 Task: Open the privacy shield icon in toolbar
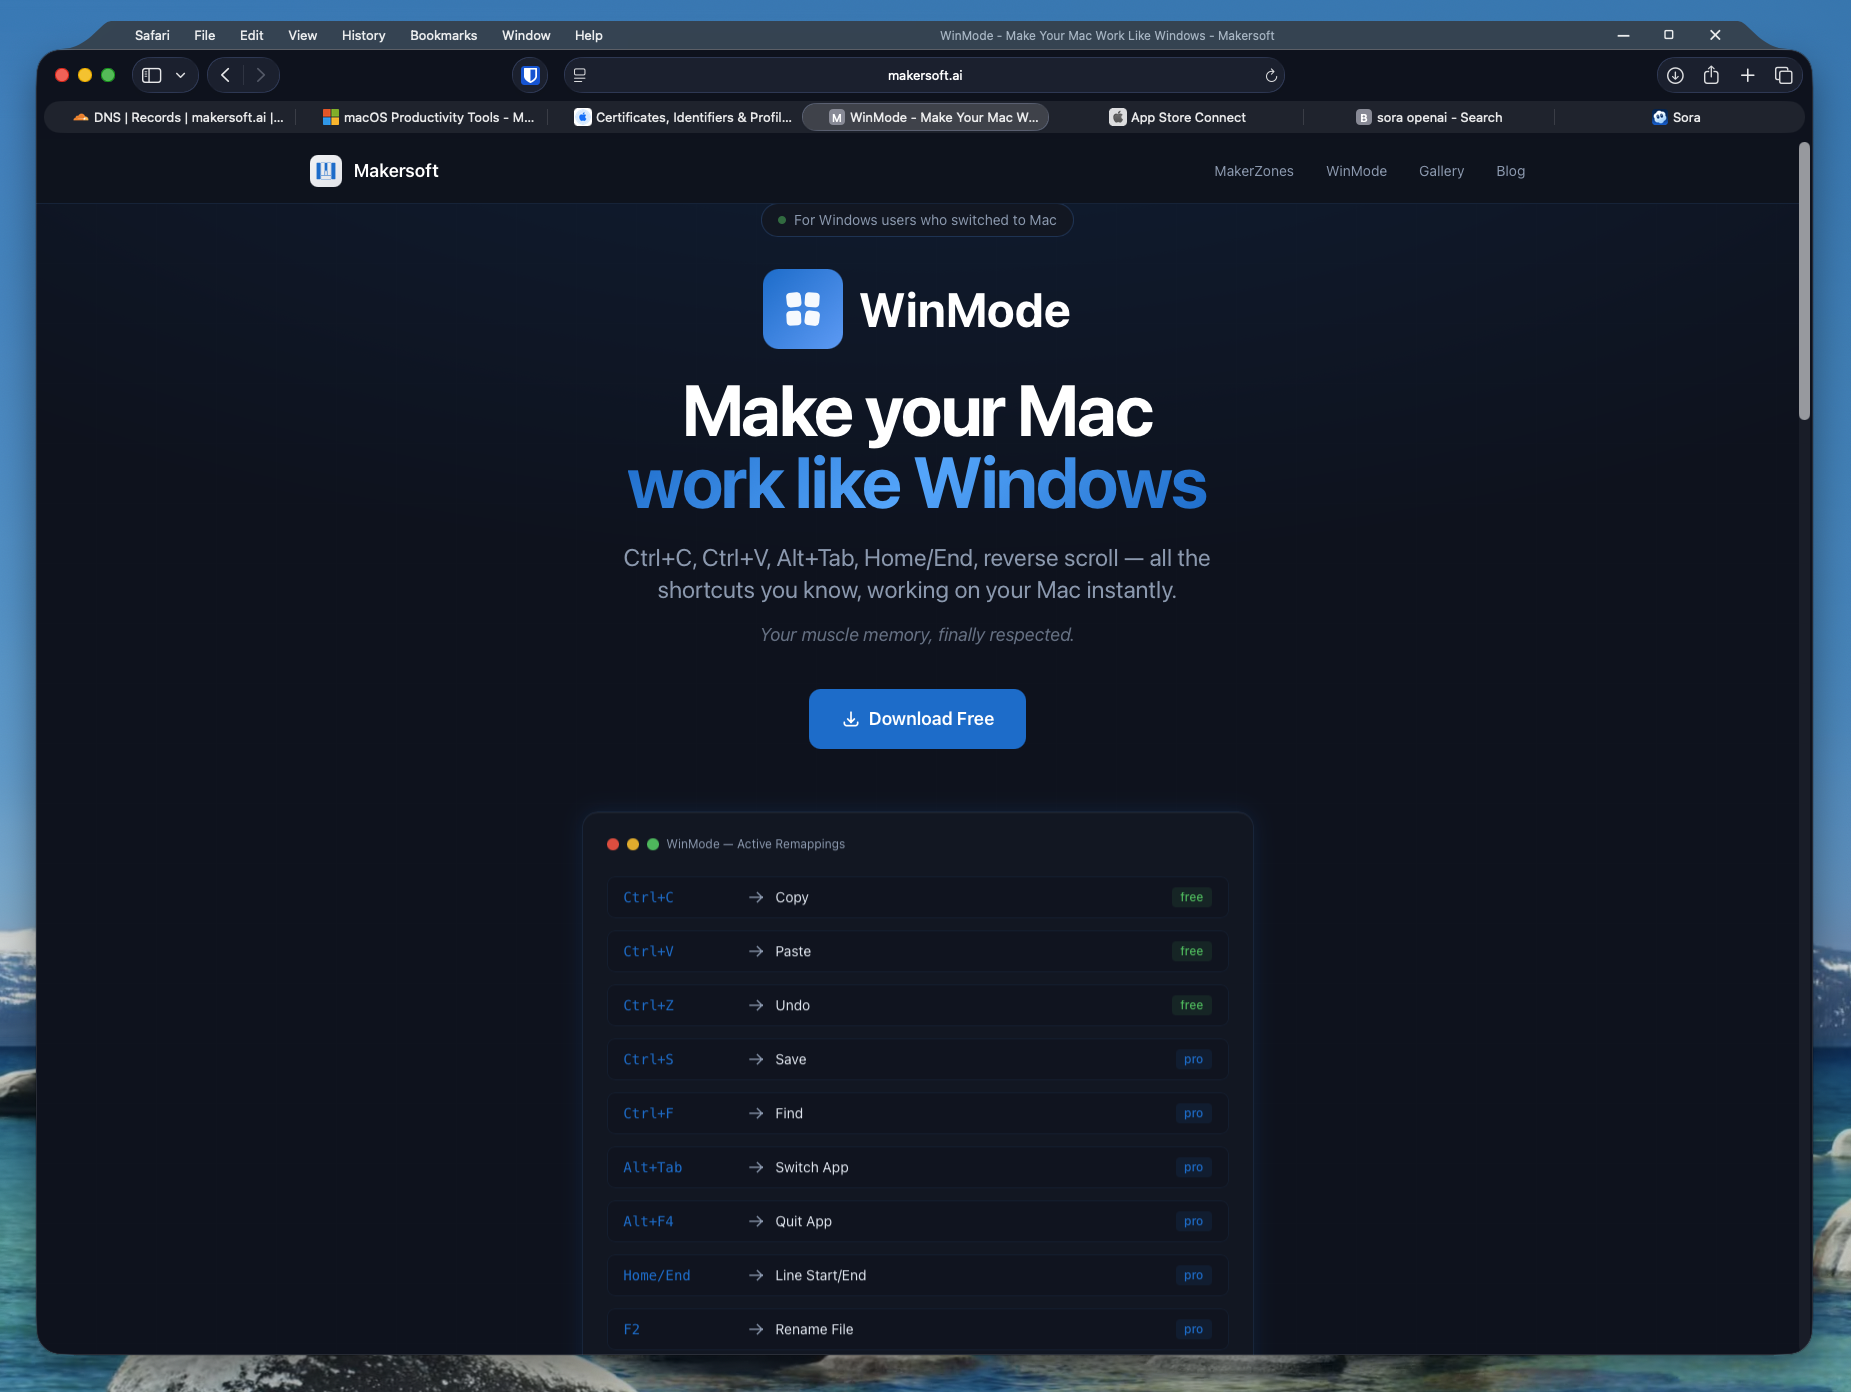click(530, 74)
